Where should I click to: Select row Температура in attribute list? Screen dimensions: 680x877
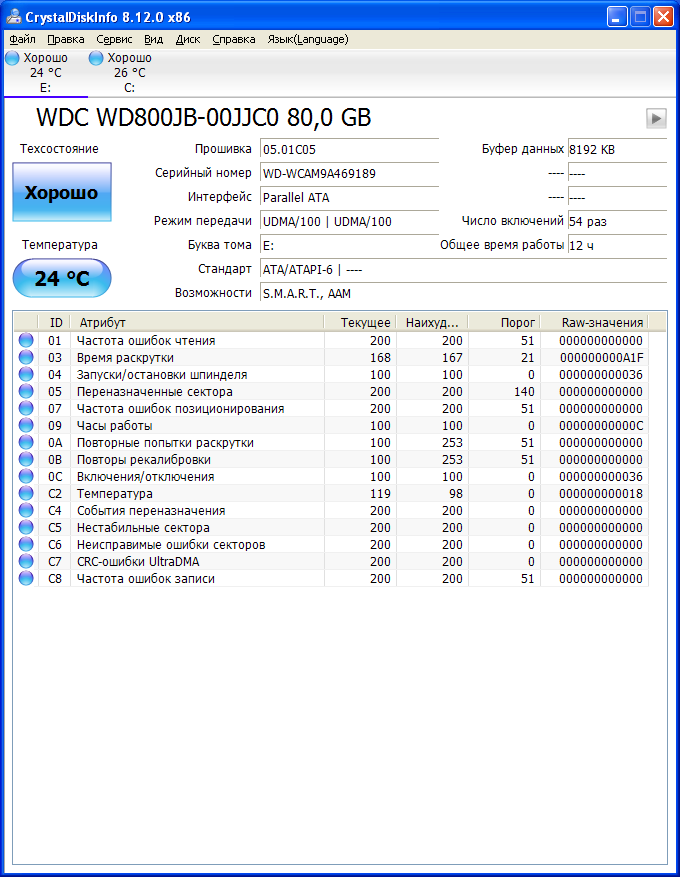pyautogui.click(x=331, y=493)
